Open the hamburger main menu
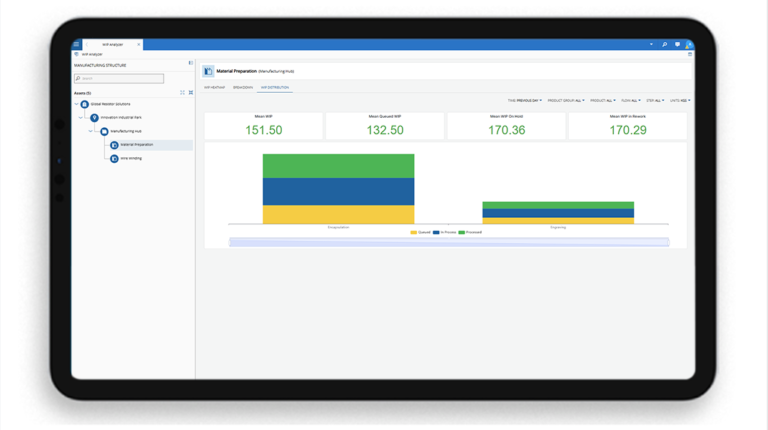768x430 pixels. coord(76,45)
